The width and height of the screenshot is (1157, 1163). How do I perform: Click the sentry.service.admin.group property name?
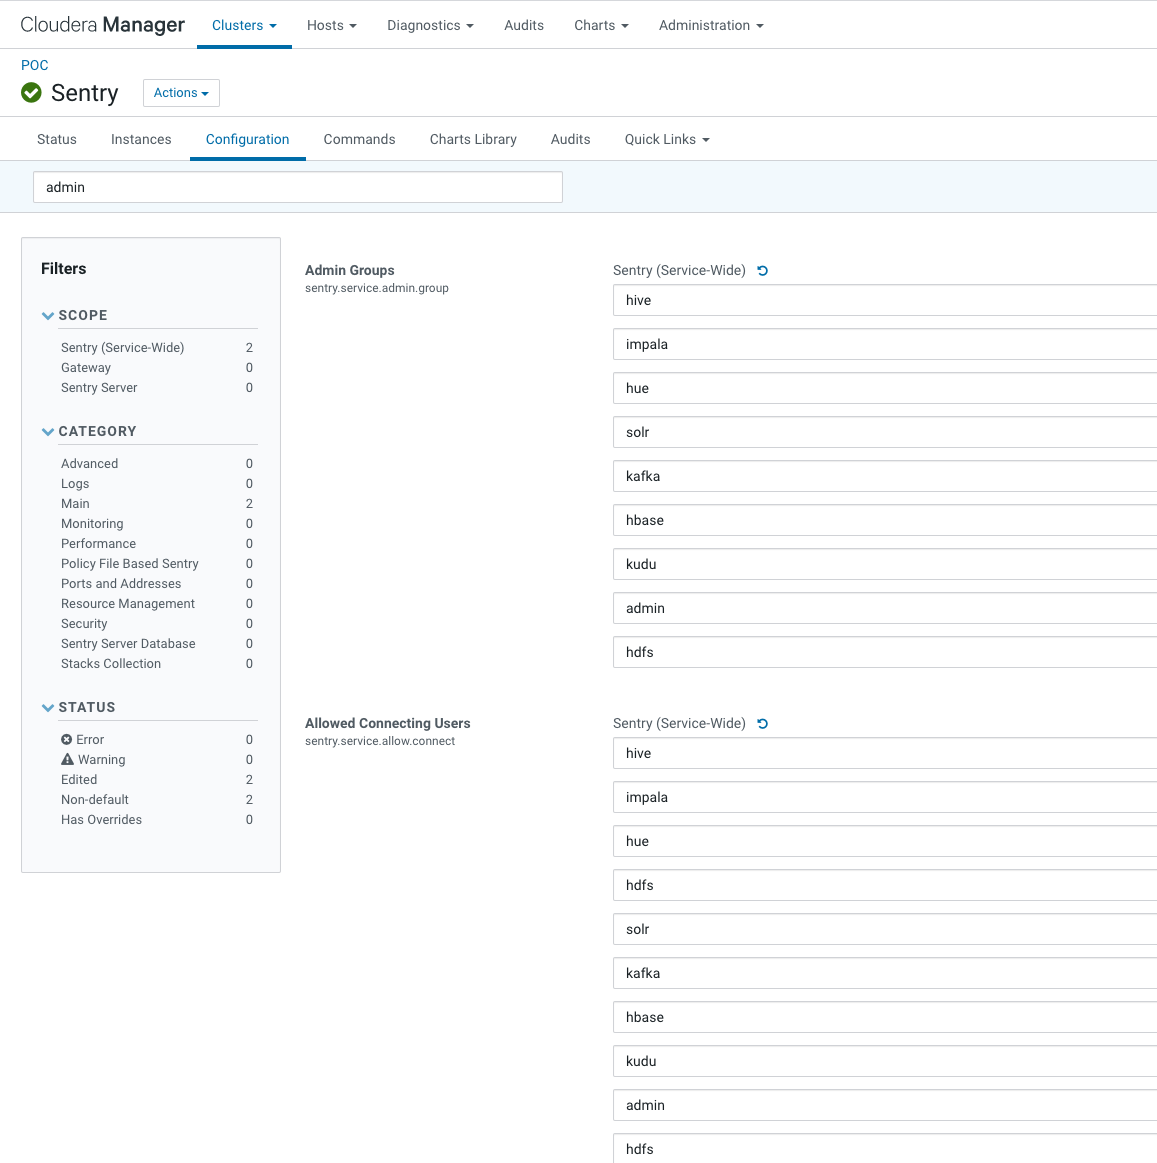tap(377, 288)
